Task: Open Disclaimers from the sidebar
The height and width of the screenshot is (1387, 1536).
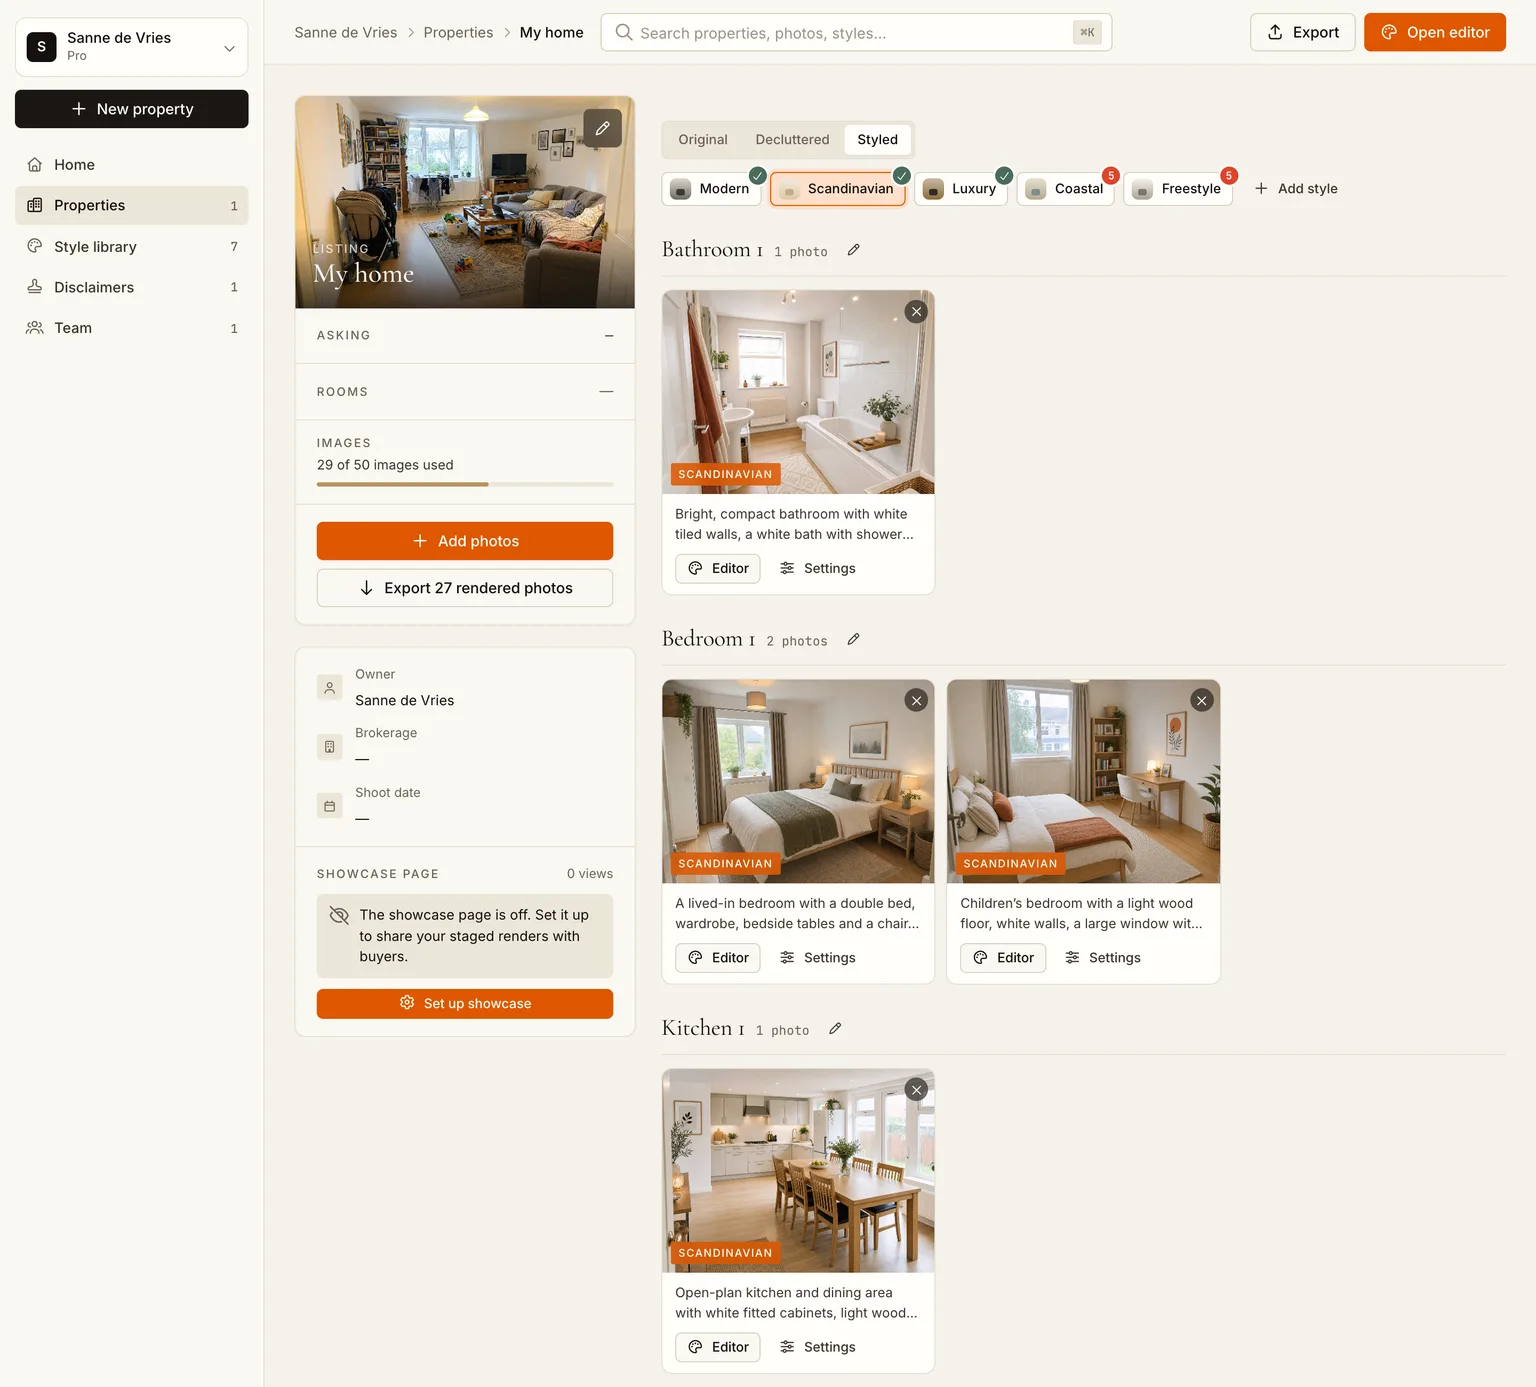Action: tap(132, 287)
